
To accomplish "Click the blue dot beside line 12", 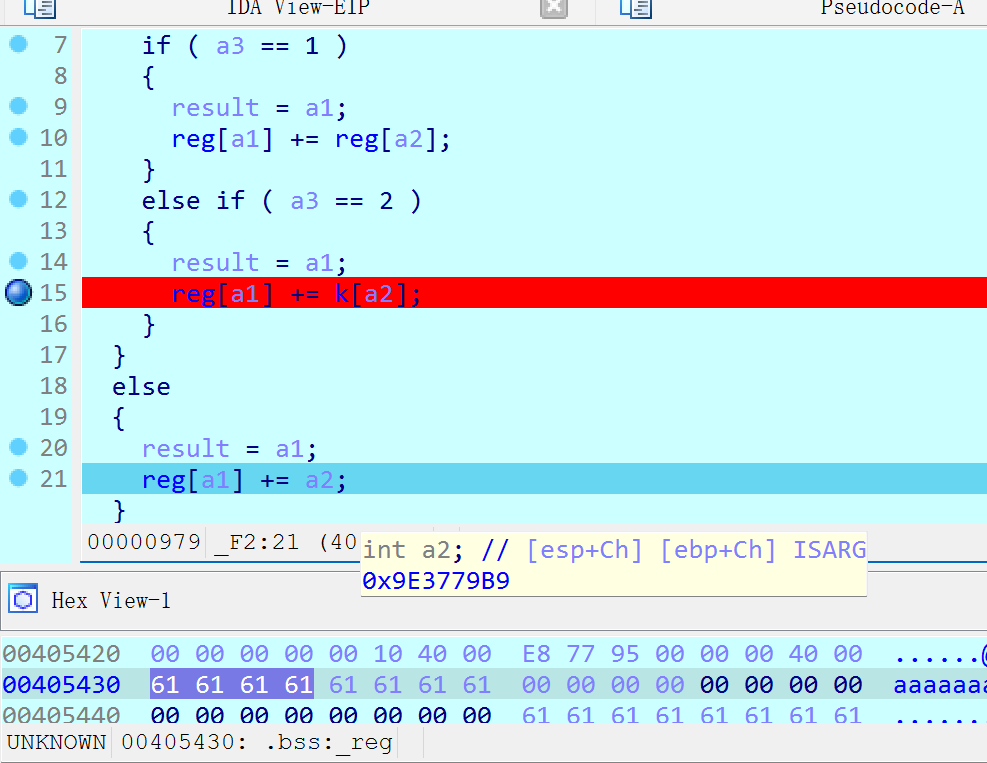I will click(x=18, y=199).
